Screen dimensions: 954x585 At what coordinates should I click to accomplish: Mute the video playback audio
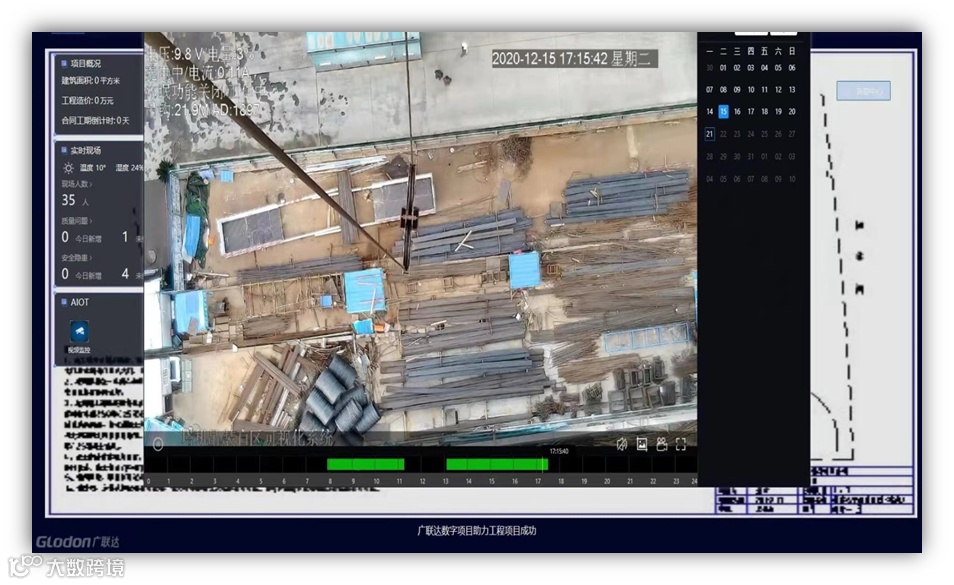click(621, 445)
